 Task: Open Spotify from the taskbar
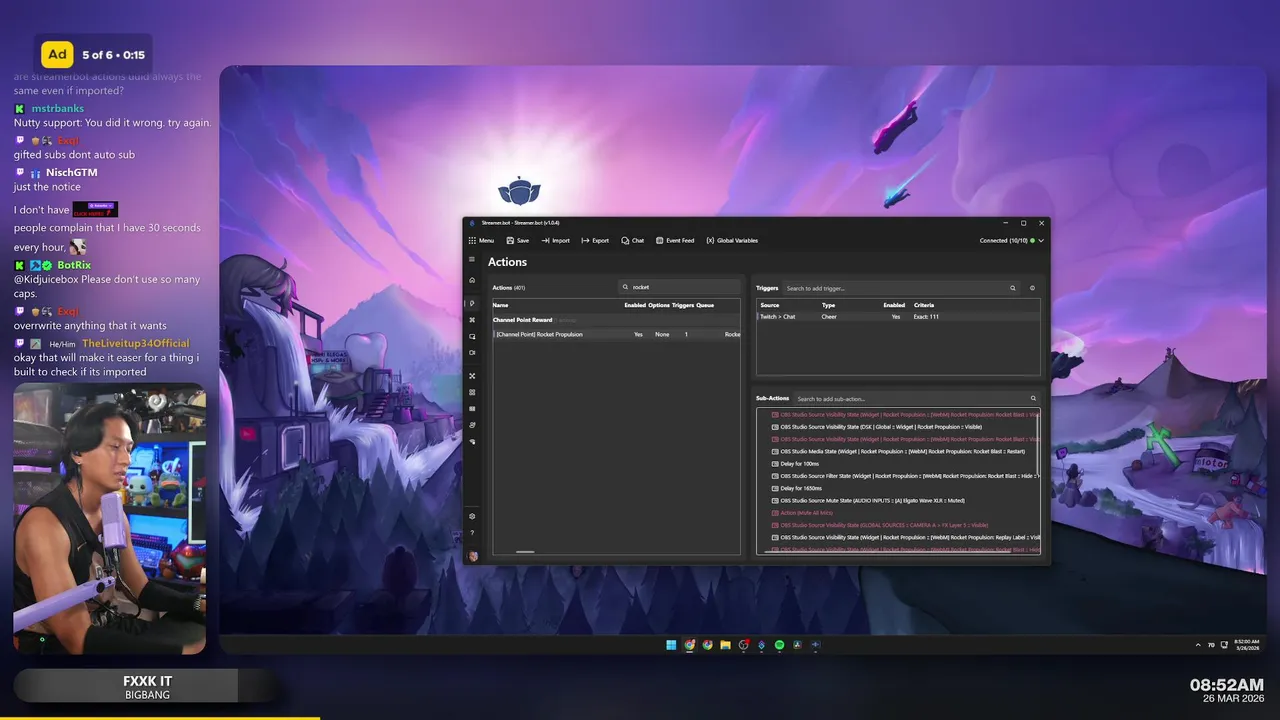tap(779, 645)
